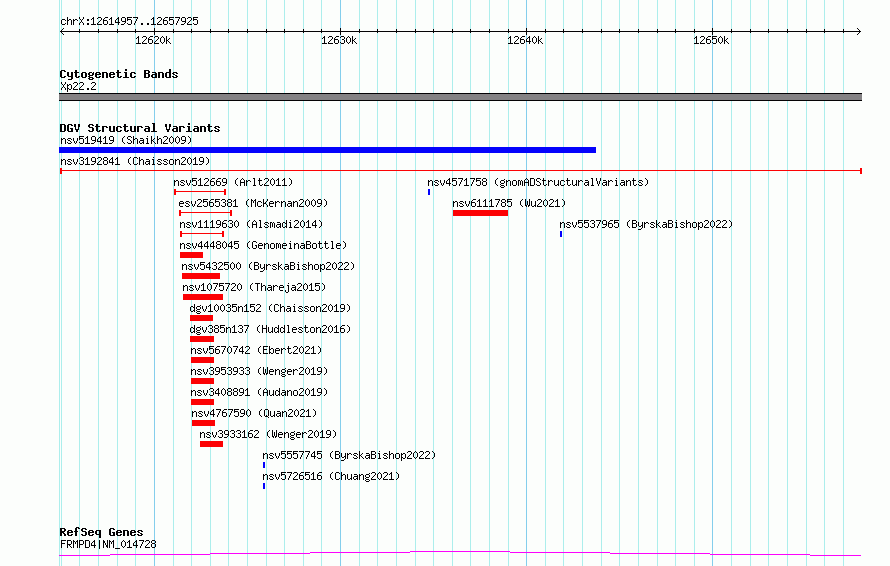
Task: Open nsv5557745 (ByrskaBishop2022) variant label
Action: tap(349, 455)
